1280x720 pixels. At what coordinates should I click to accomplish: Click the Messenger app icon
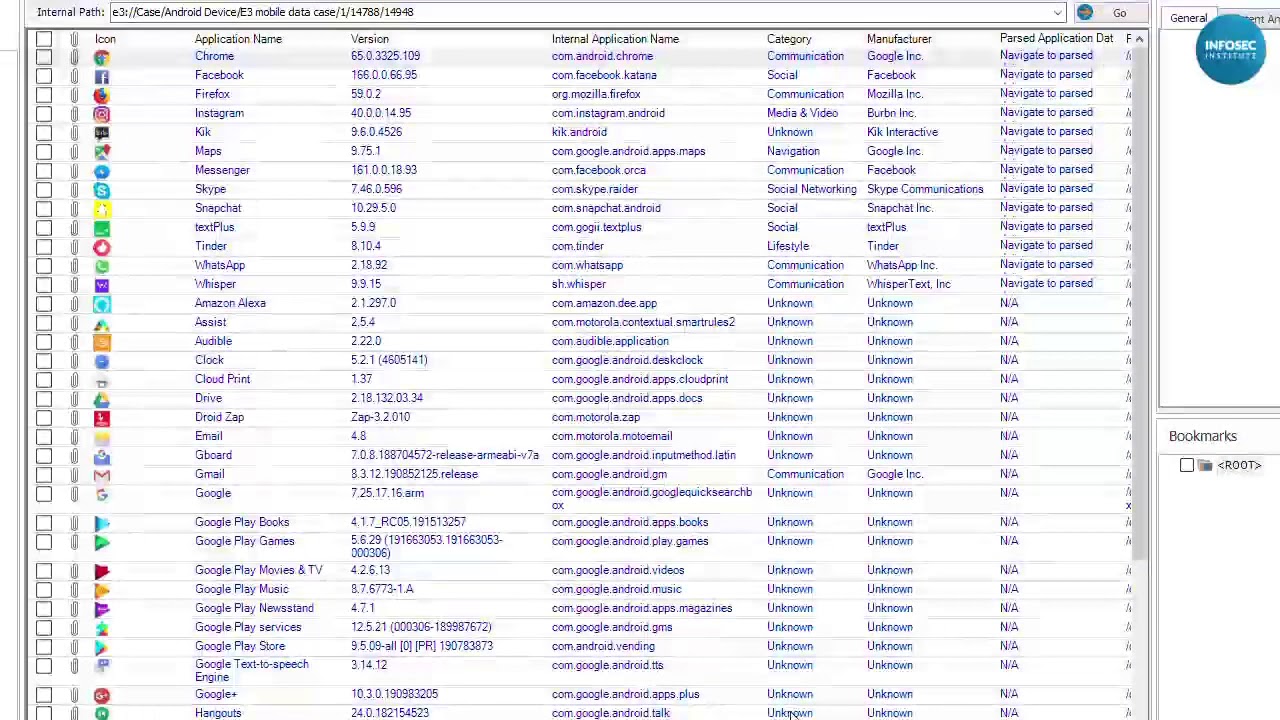101,171
